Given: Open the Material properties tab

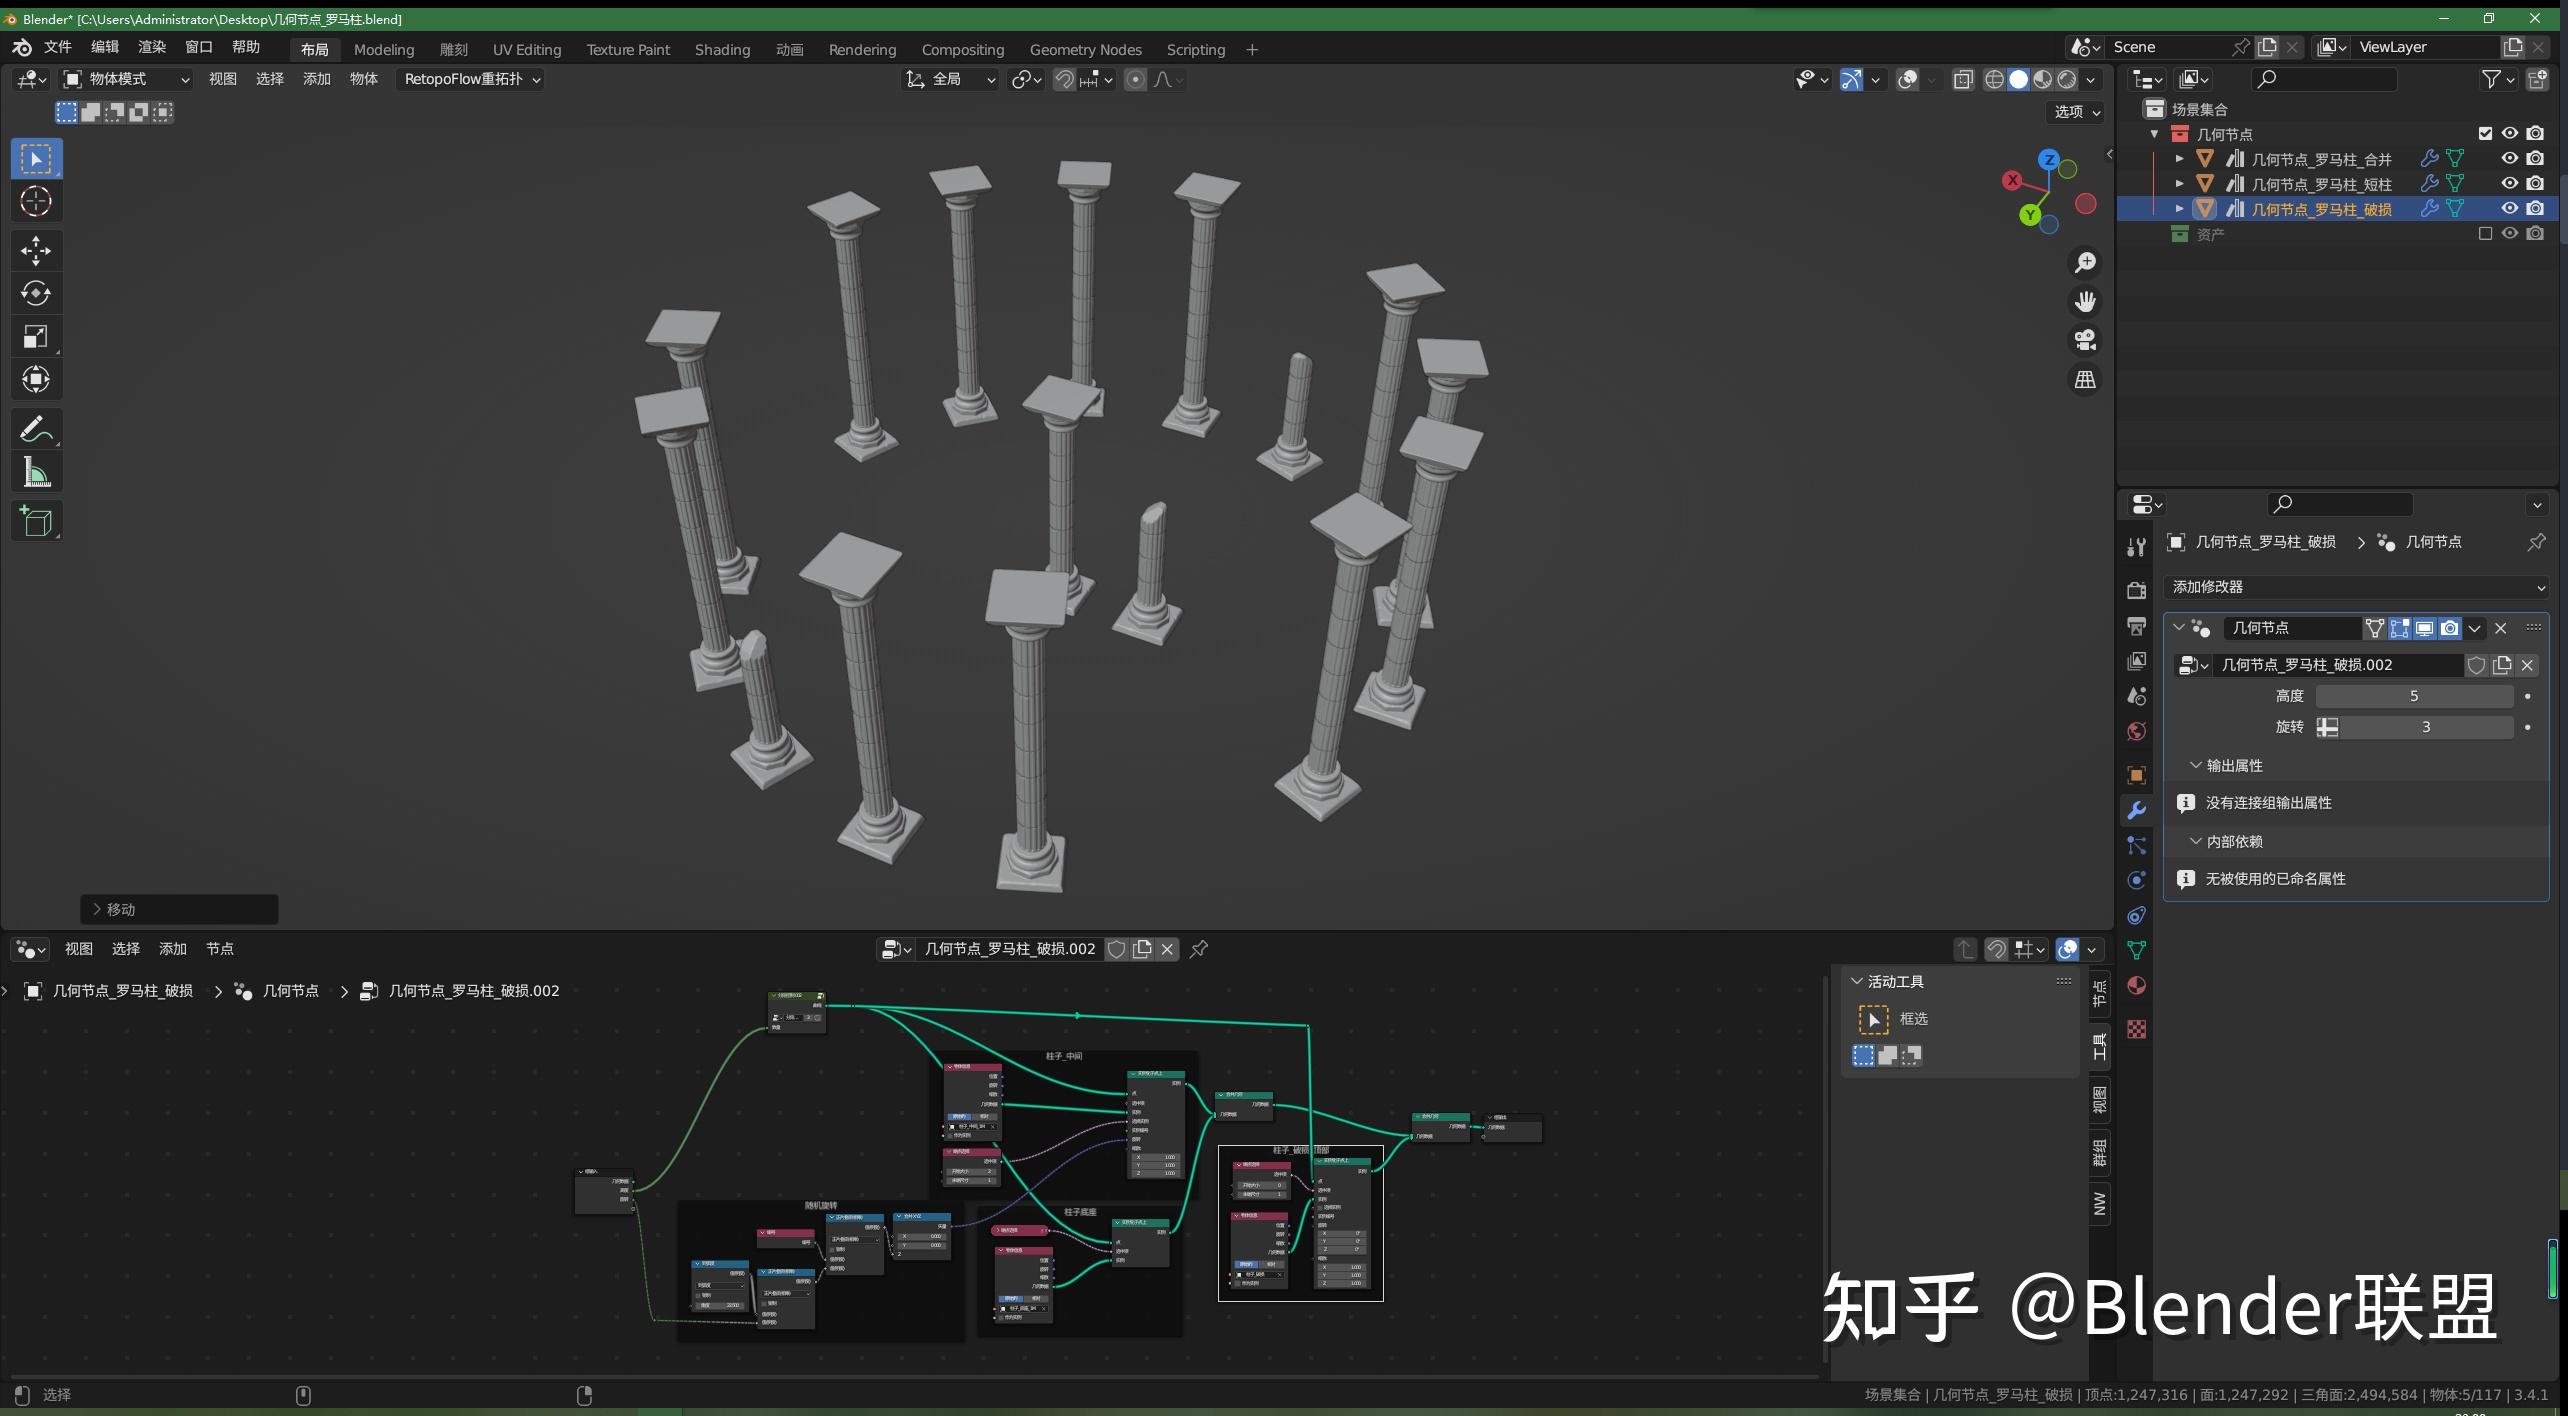Looking at the screenshot, I should [x=2136, y=986].
